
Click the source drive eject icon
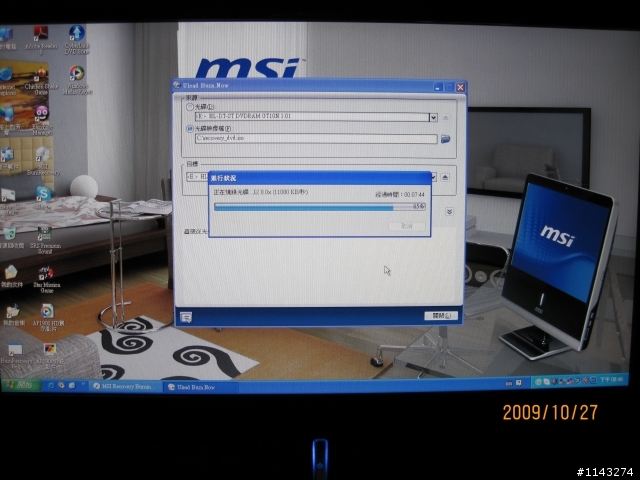[445, 118]
